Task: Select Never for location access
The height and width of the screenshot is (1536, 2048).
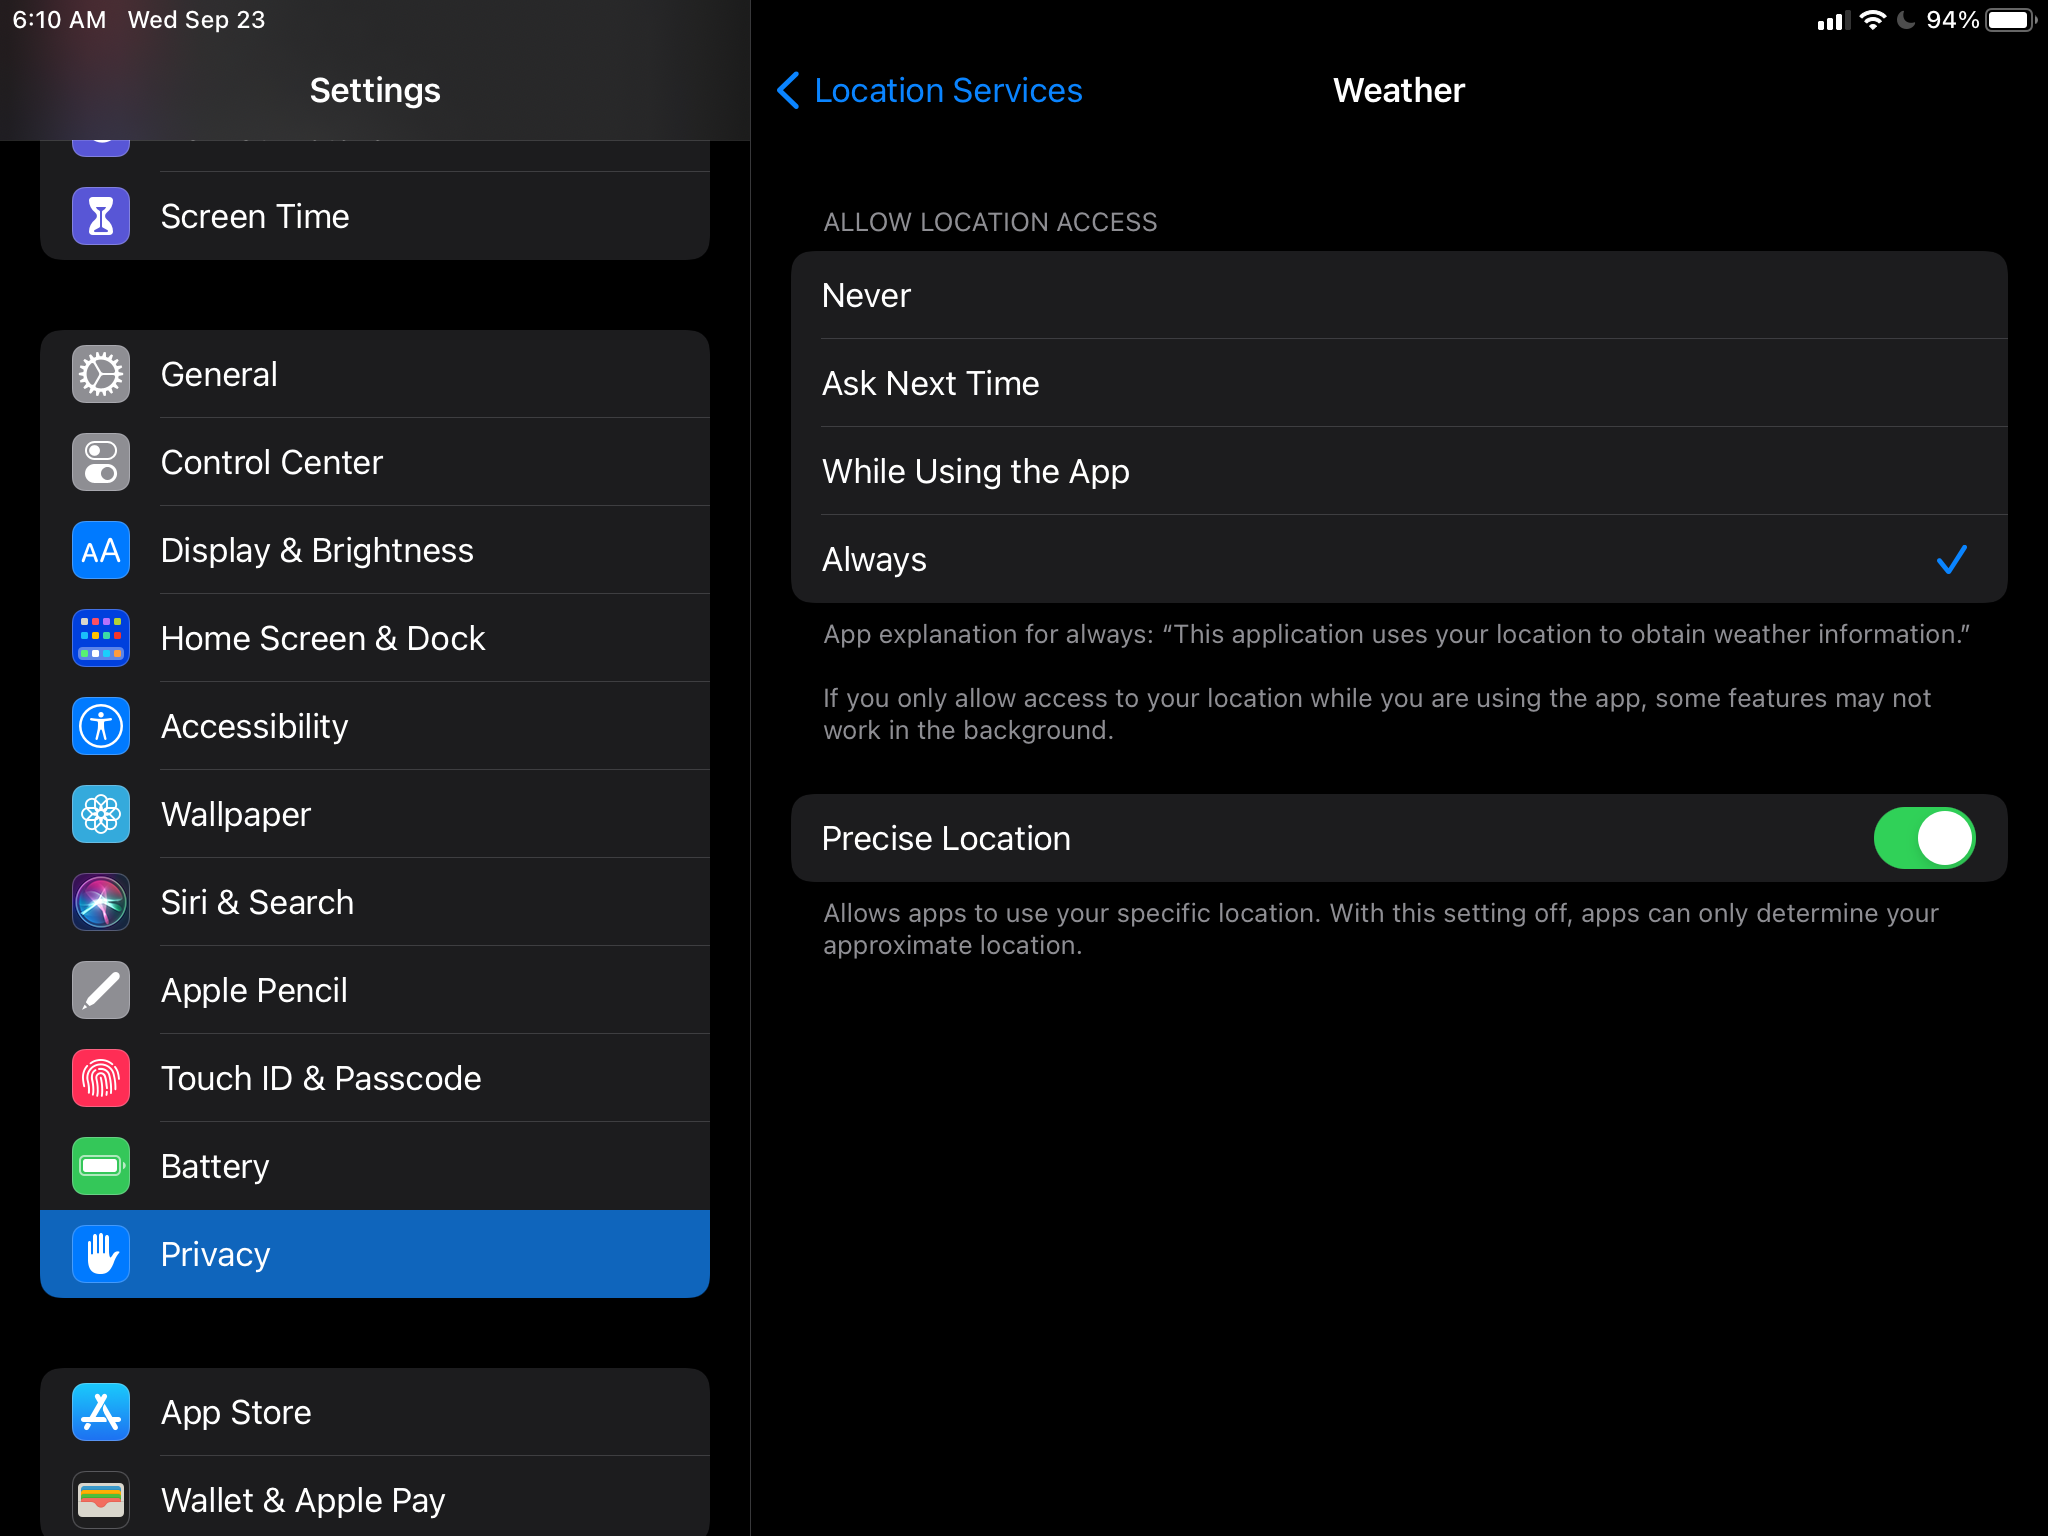Action: [1398, 296]
